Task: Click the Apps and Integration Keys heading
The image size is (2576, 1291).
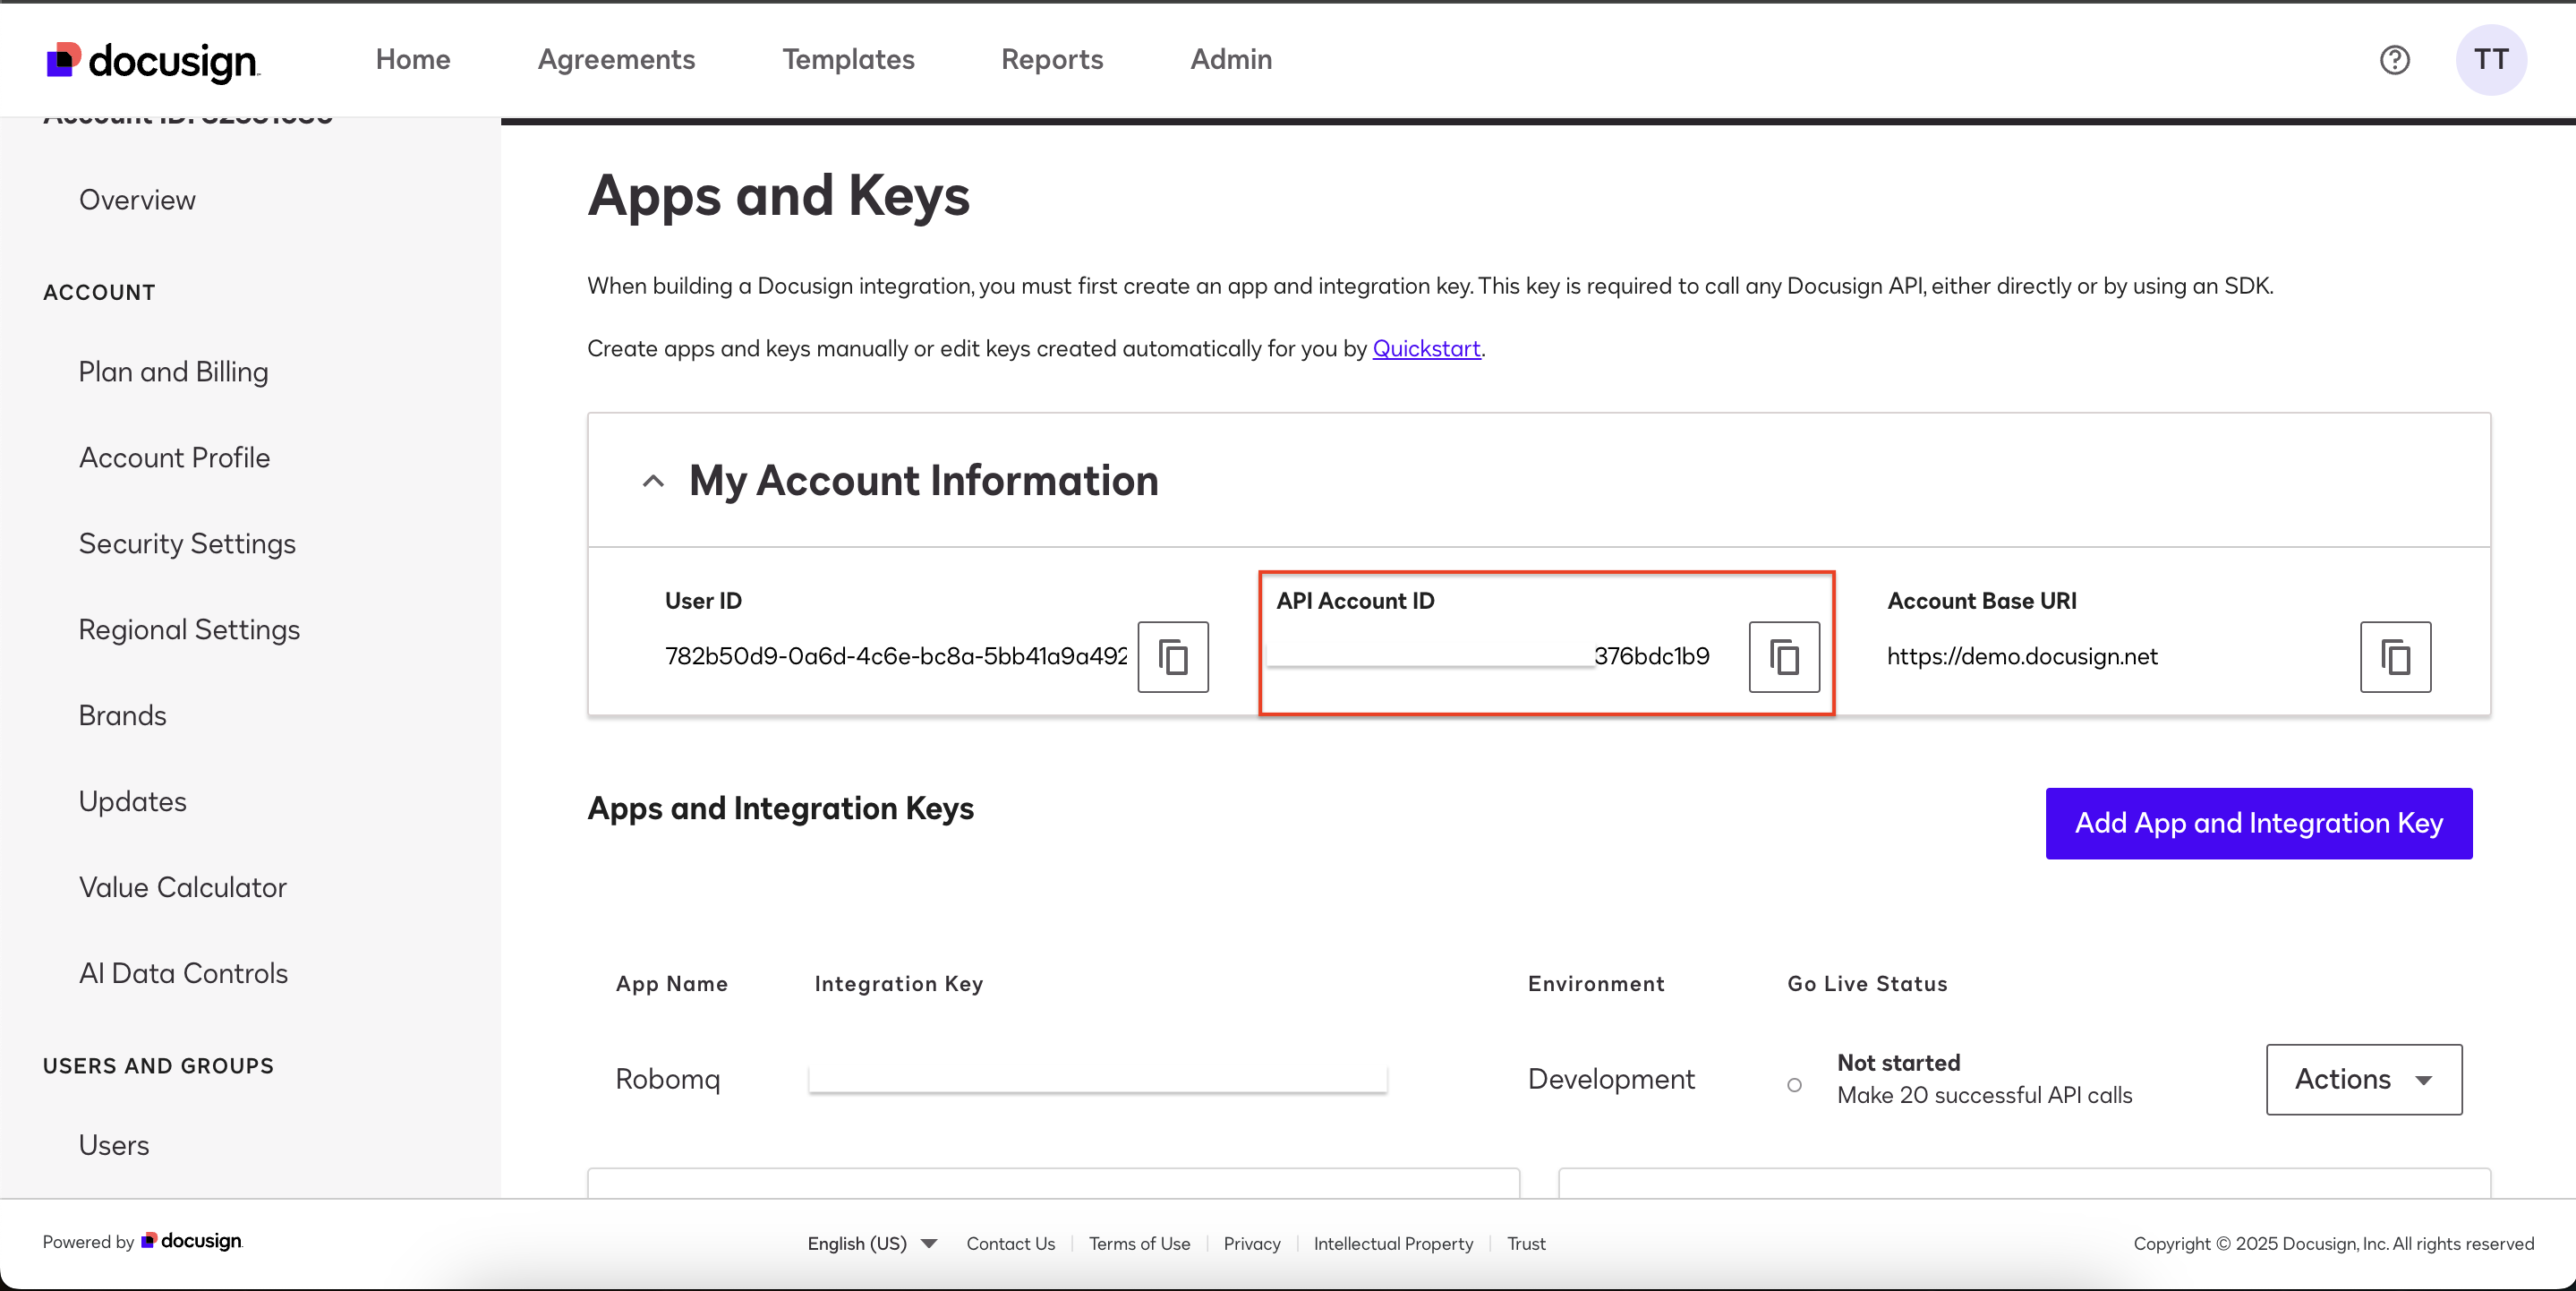Action: click(780, 808)
